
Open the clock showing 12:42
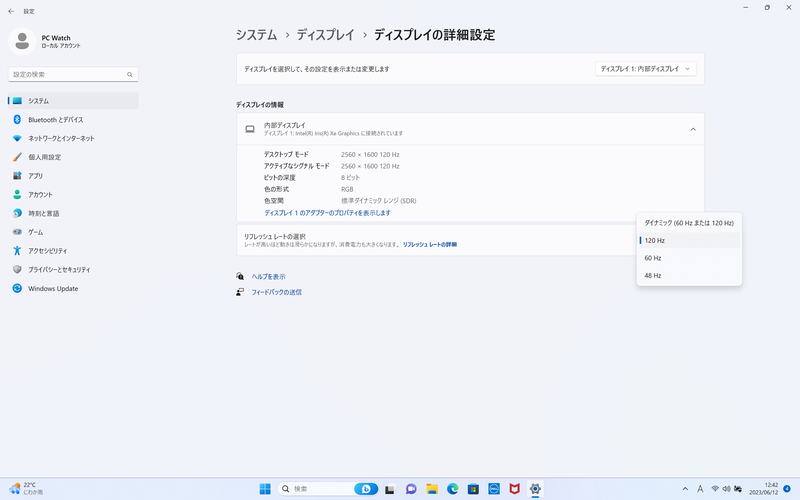pos(764,489)
